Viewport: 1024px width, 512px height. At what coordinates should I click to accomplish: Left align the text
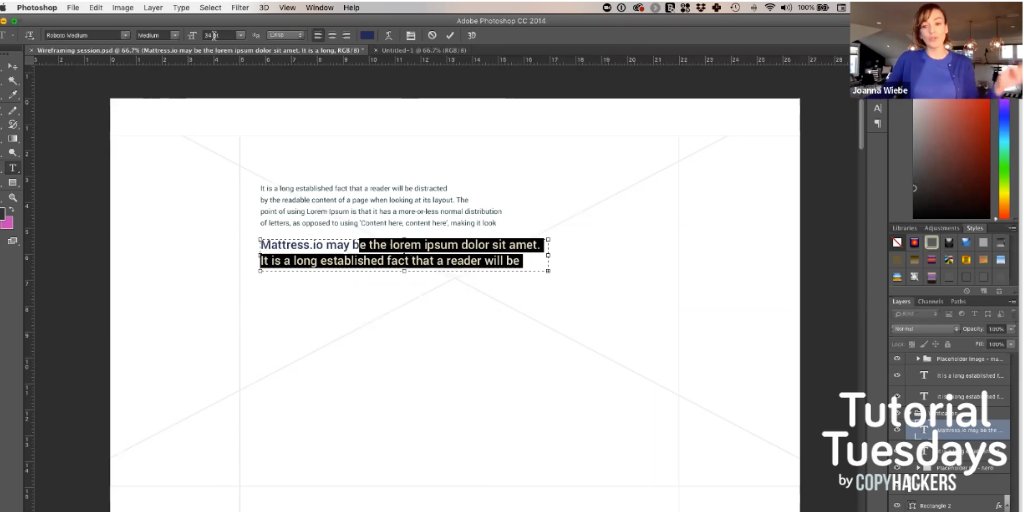(x=318, y=35)
